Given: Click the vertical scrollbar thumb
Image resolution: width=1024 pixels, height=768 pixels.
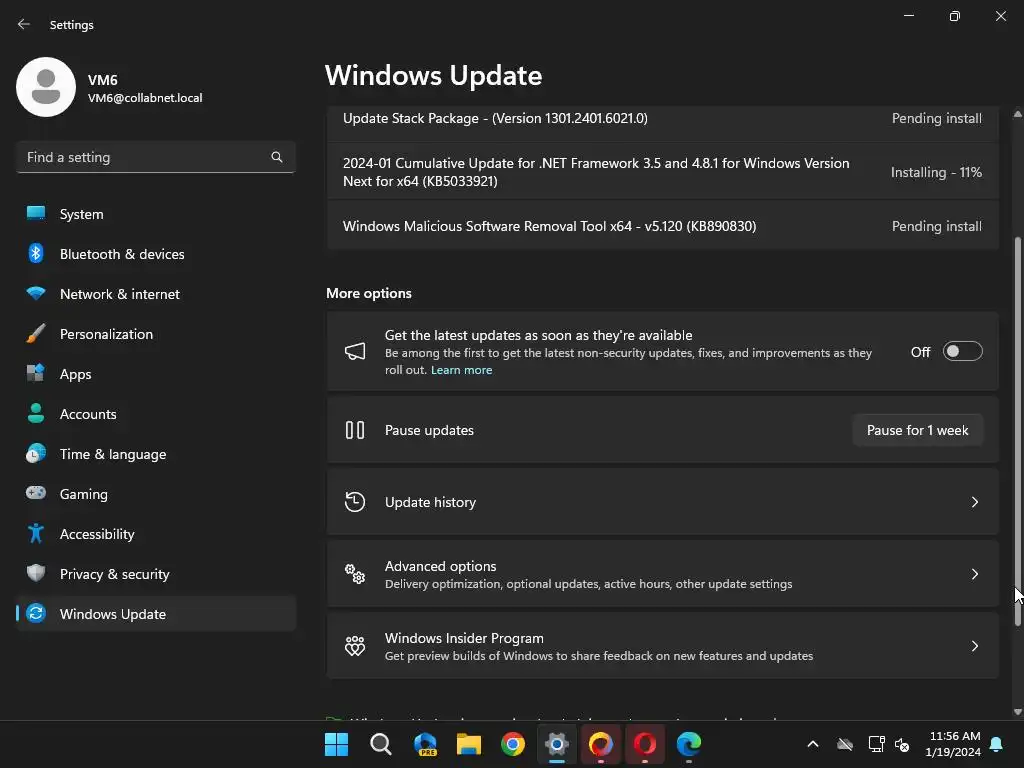Looking at the screenshot, I should pos(1017,431).
